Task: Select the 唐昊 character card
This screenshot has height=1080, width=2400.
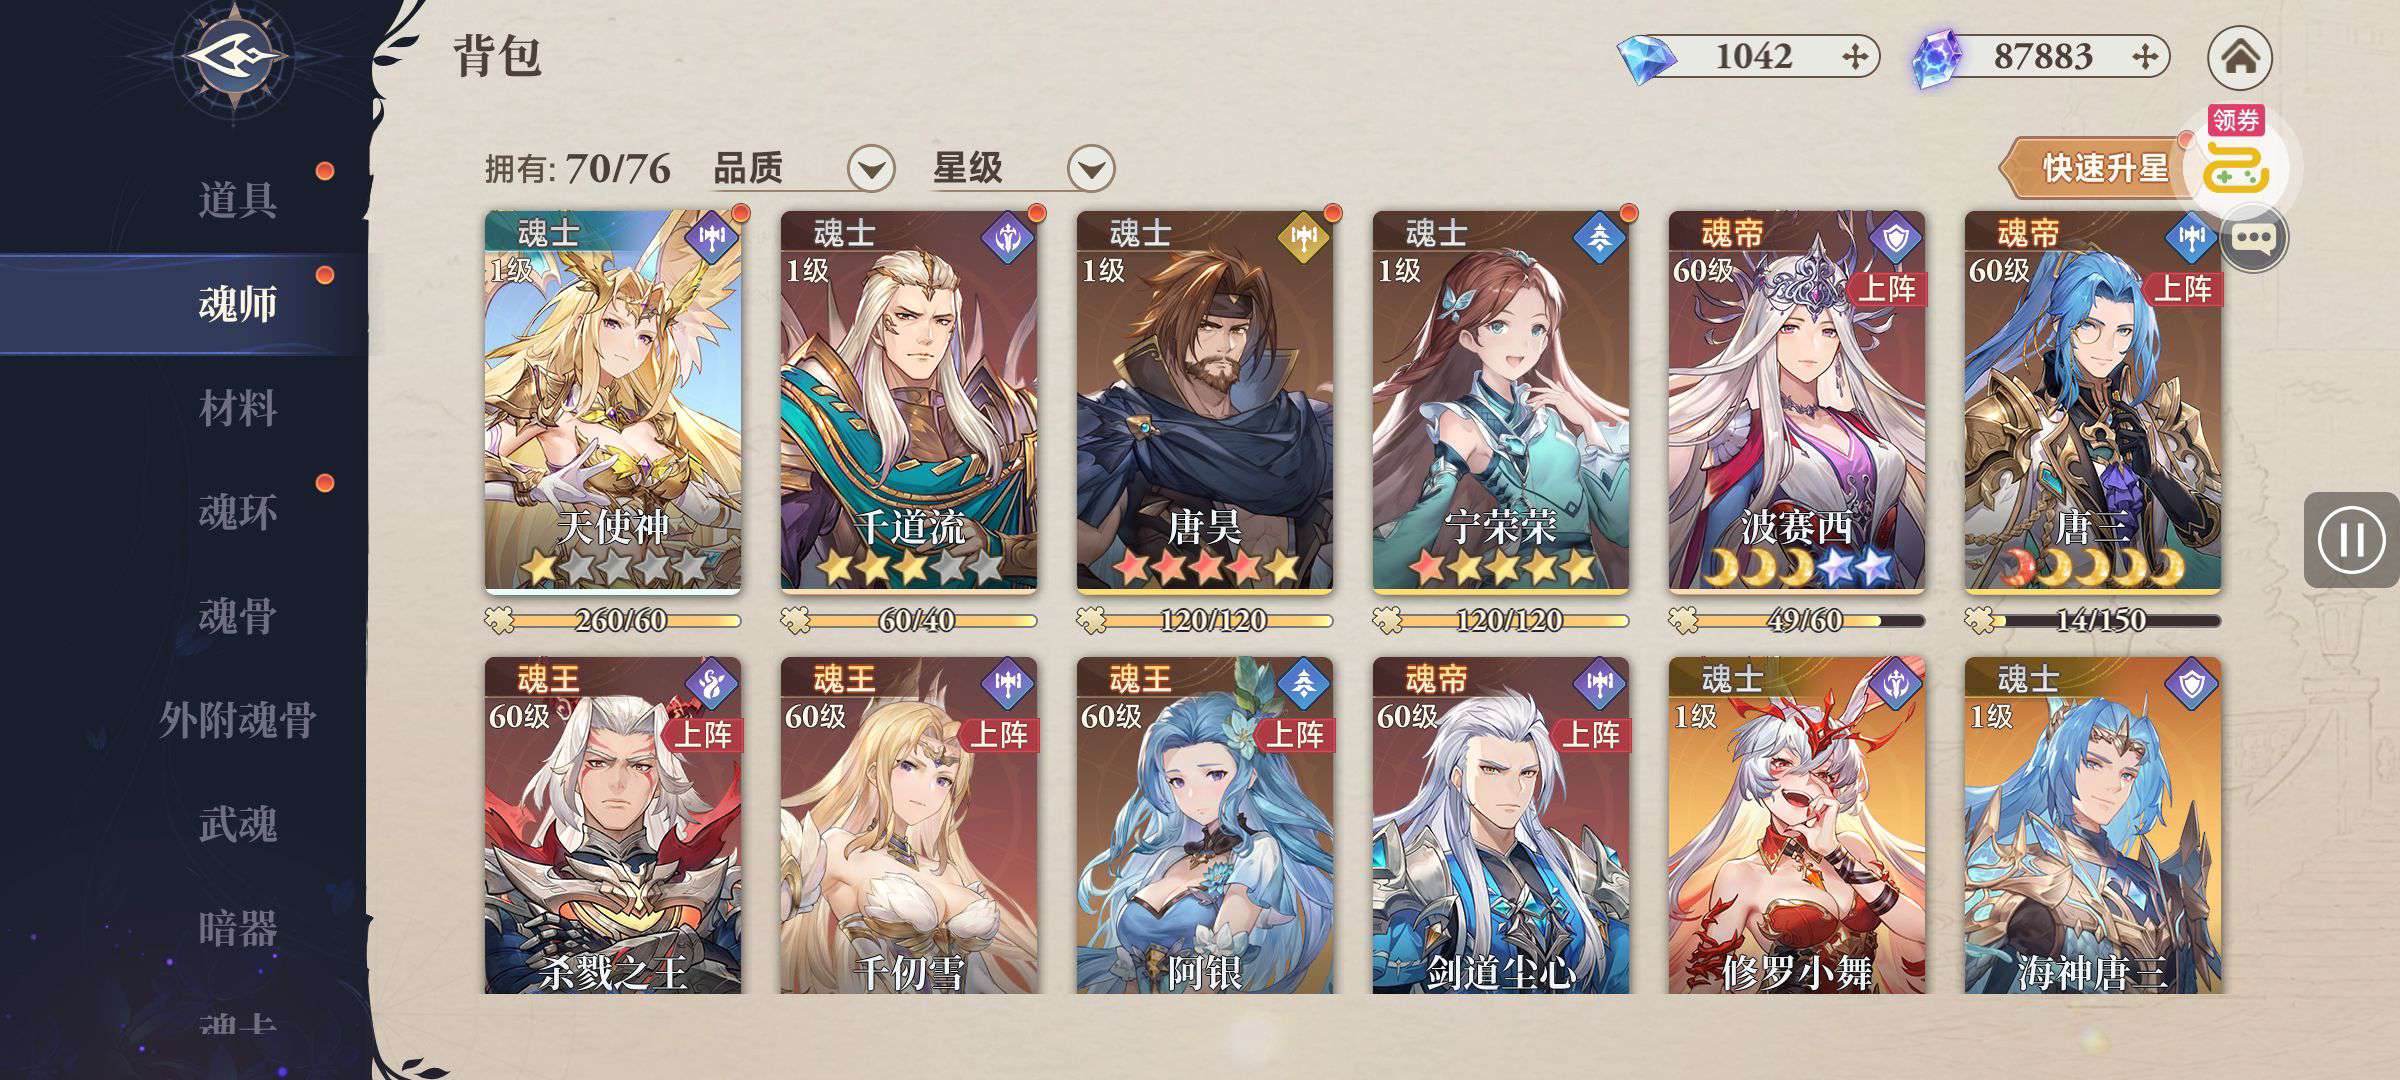Action: [x=1204, y=402]
